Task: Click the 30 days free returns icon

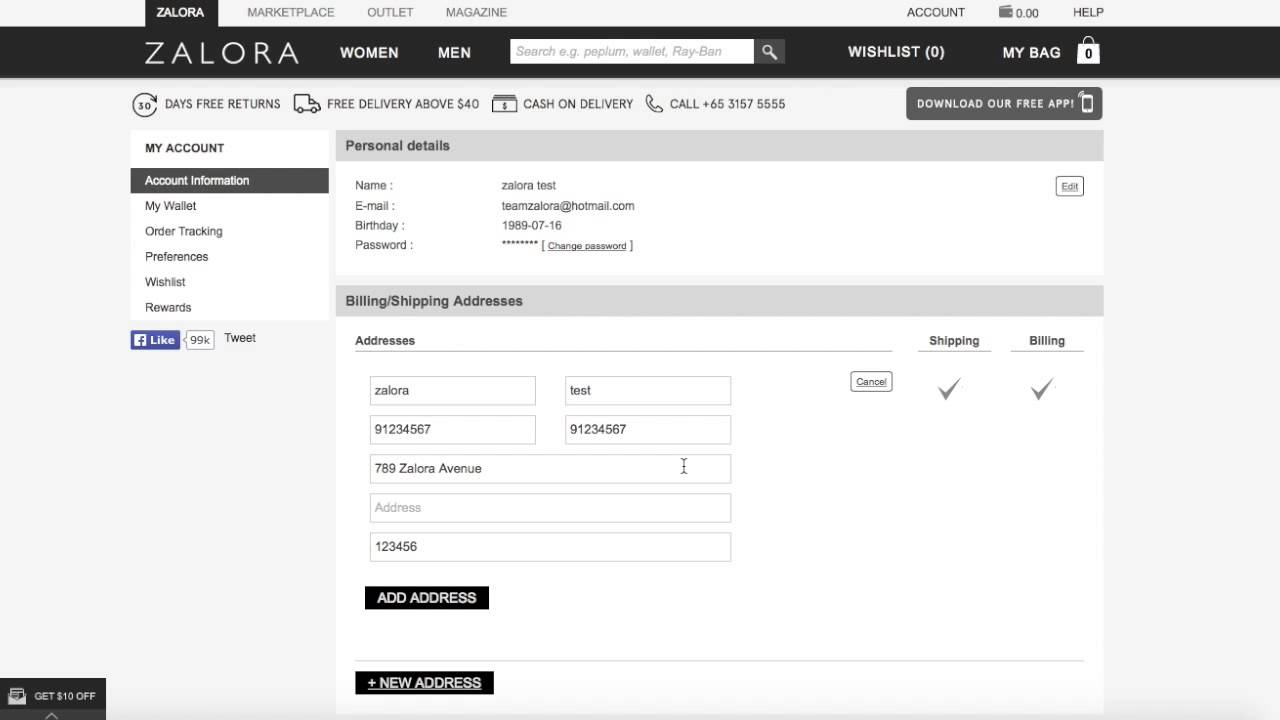Action: pos(145,104)
